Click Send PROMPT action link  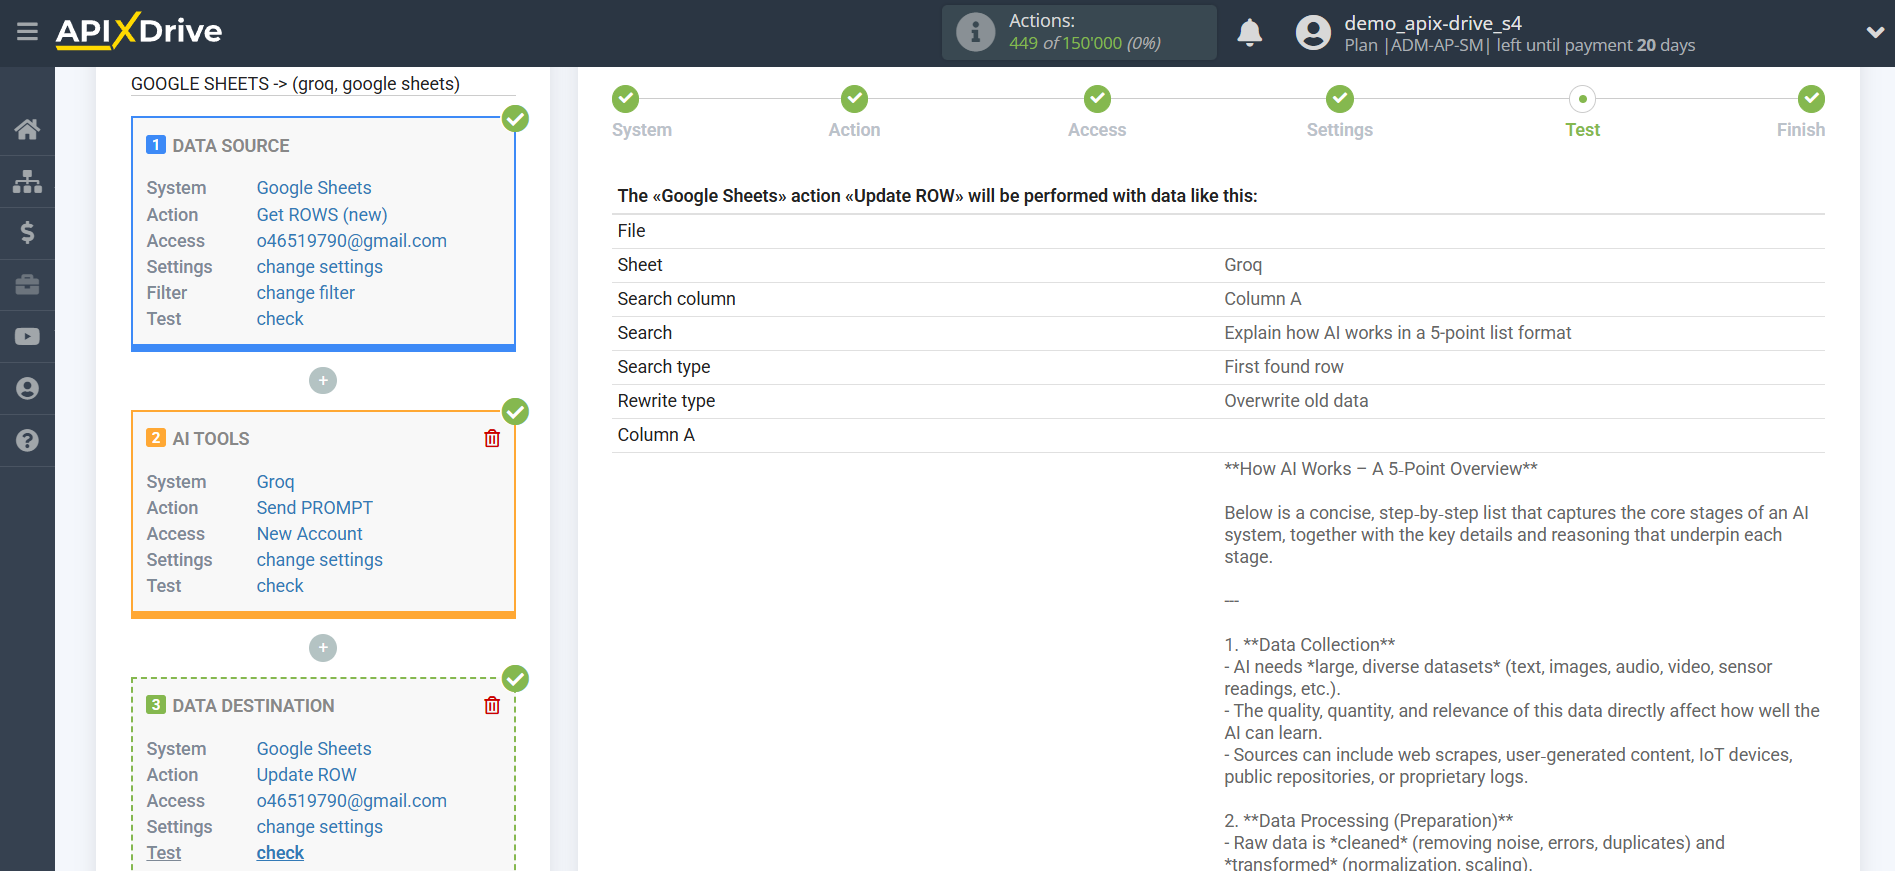[315, 508]
